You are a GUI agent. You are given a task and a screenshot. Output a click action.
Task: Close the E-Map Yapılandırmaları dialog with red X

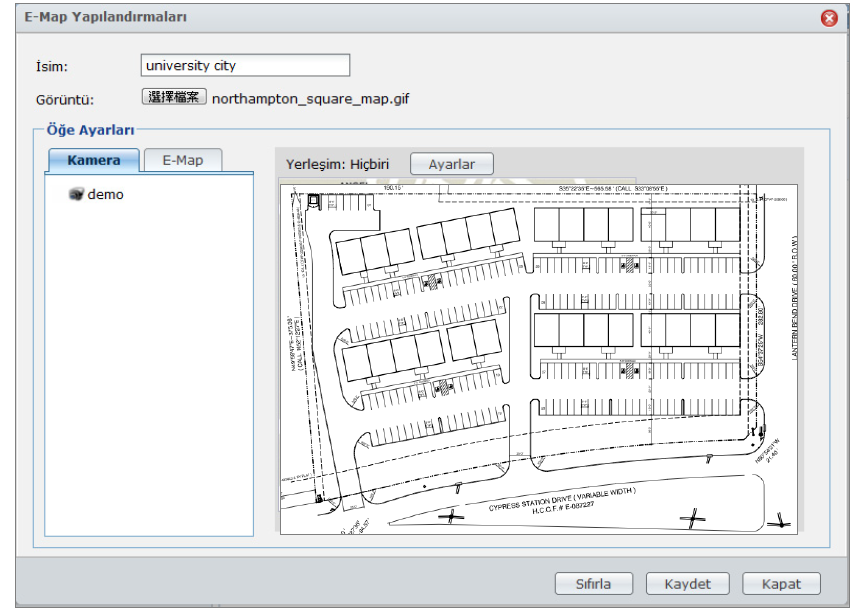pos(829,18)
